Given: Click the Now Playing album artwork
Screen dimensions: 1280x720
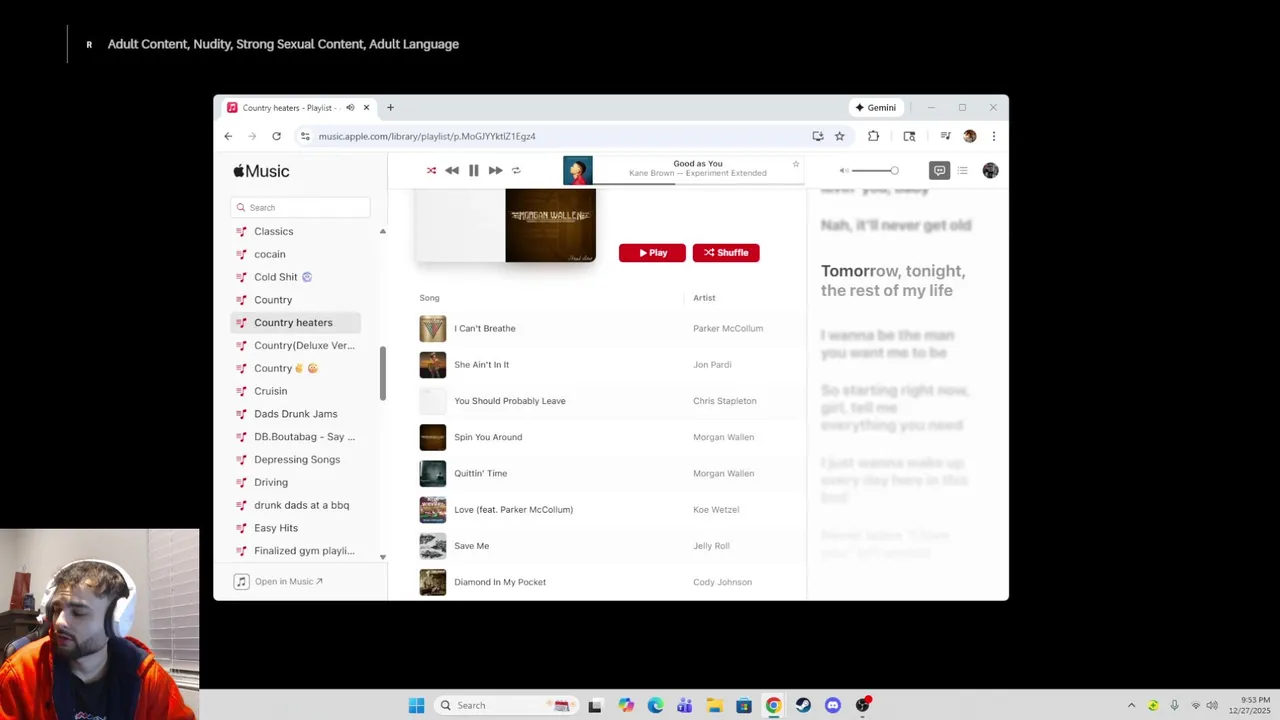Looking at the screenshot, I should pos(578,170).
